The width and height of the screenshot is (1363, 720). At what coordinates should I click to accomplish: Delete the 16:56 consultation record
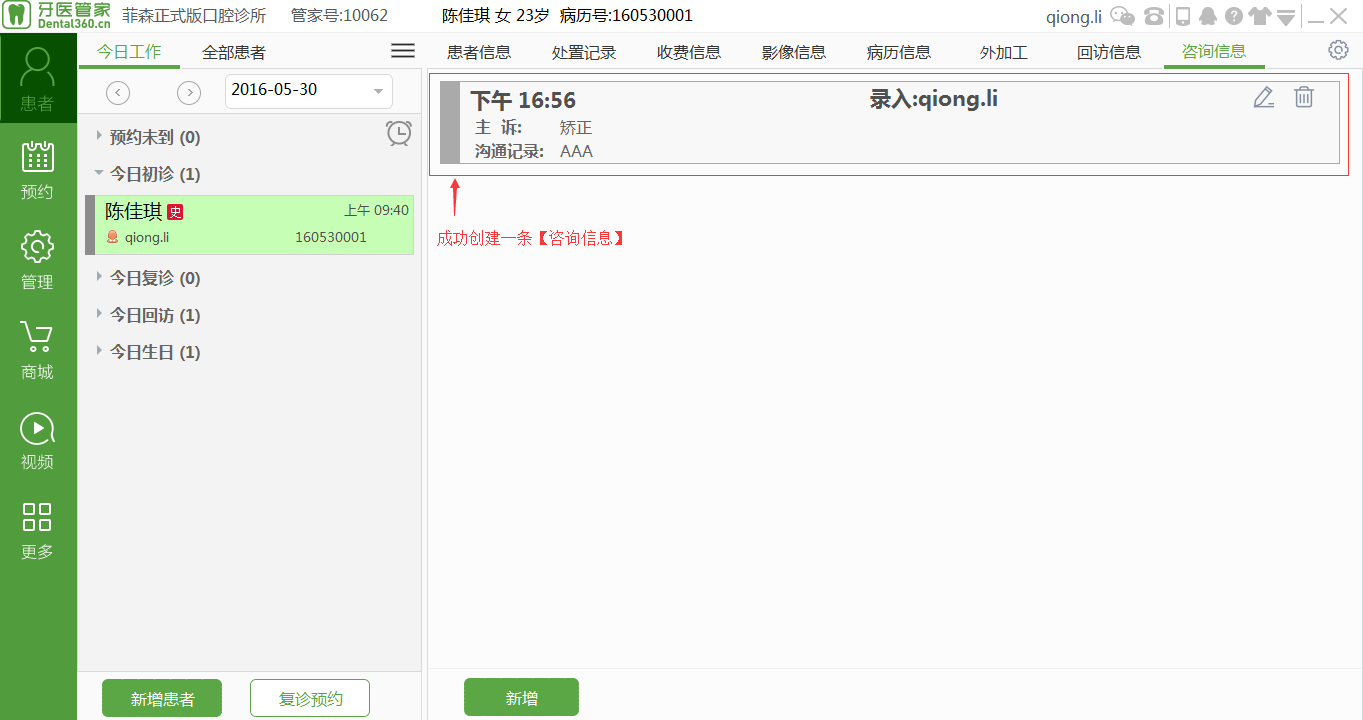click(1304, 97)
